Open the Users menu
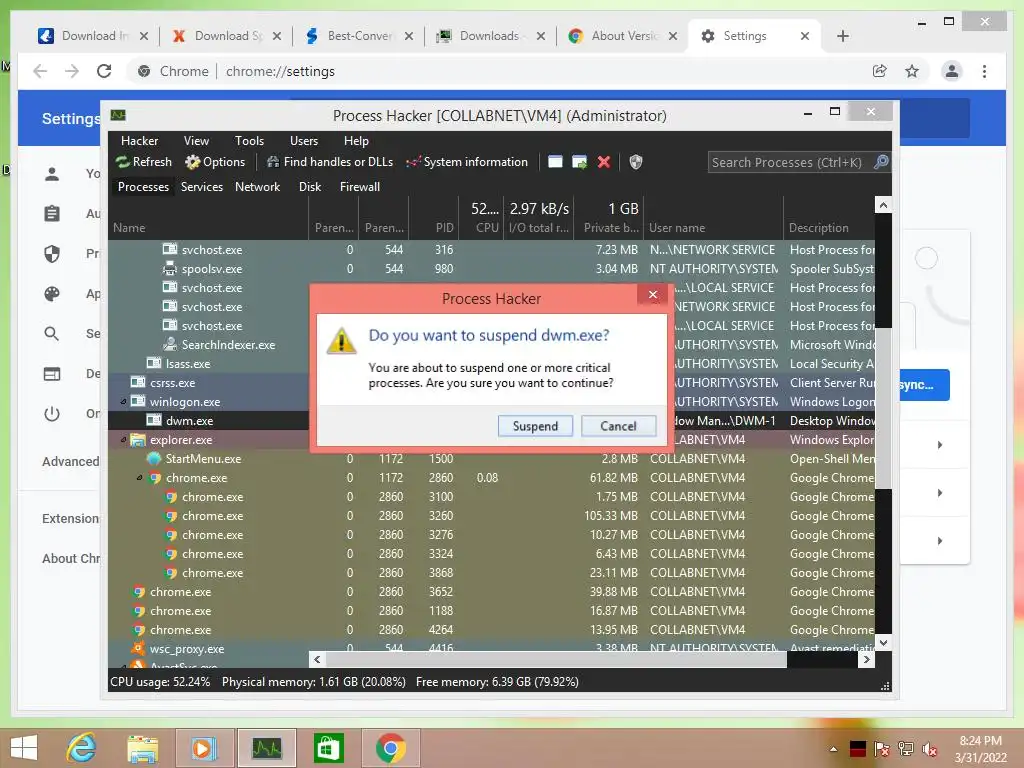 (304, 141)
